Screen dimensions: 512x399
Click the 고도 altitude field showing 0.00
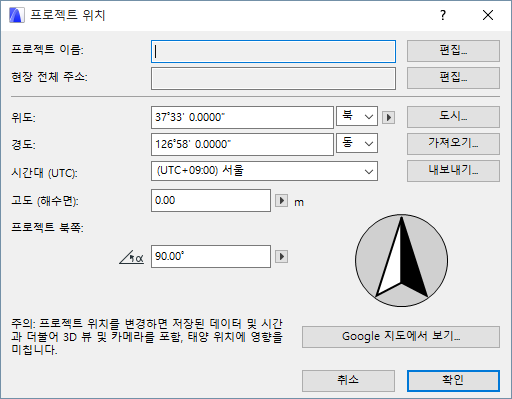coord(211,200)
